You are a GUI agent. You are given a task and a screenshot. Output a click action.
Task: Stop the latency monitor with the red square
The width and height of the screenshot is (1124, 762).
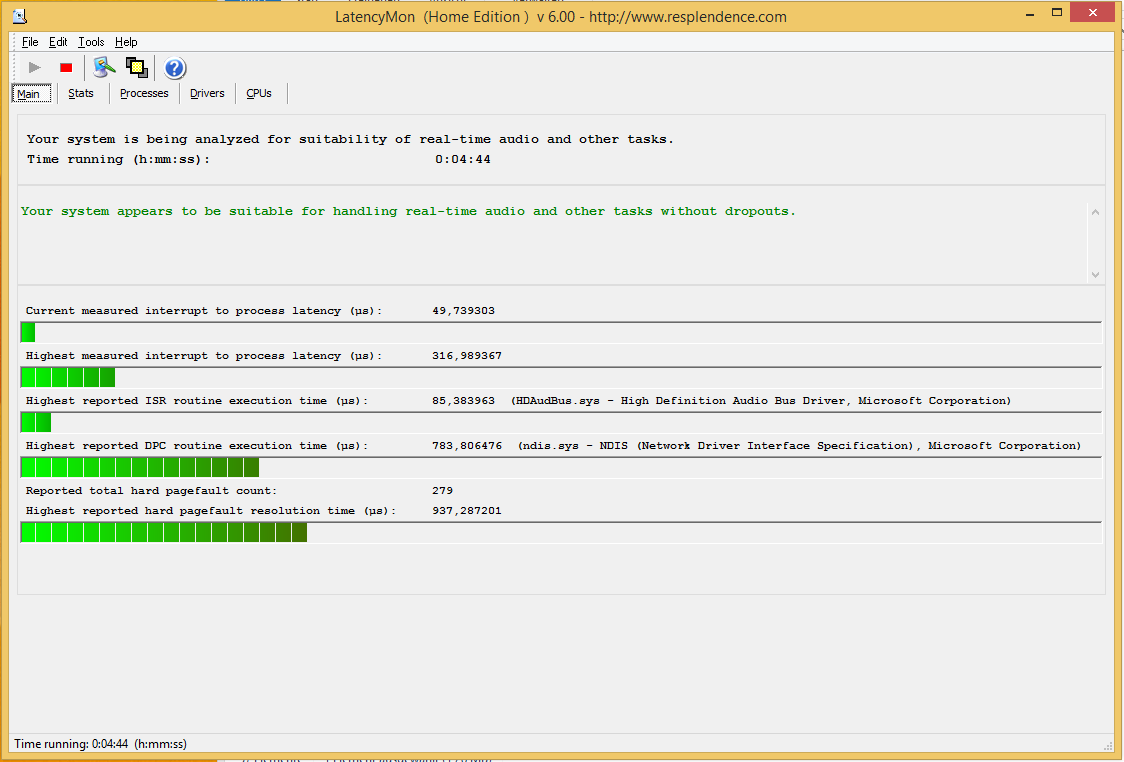point(66,67)
